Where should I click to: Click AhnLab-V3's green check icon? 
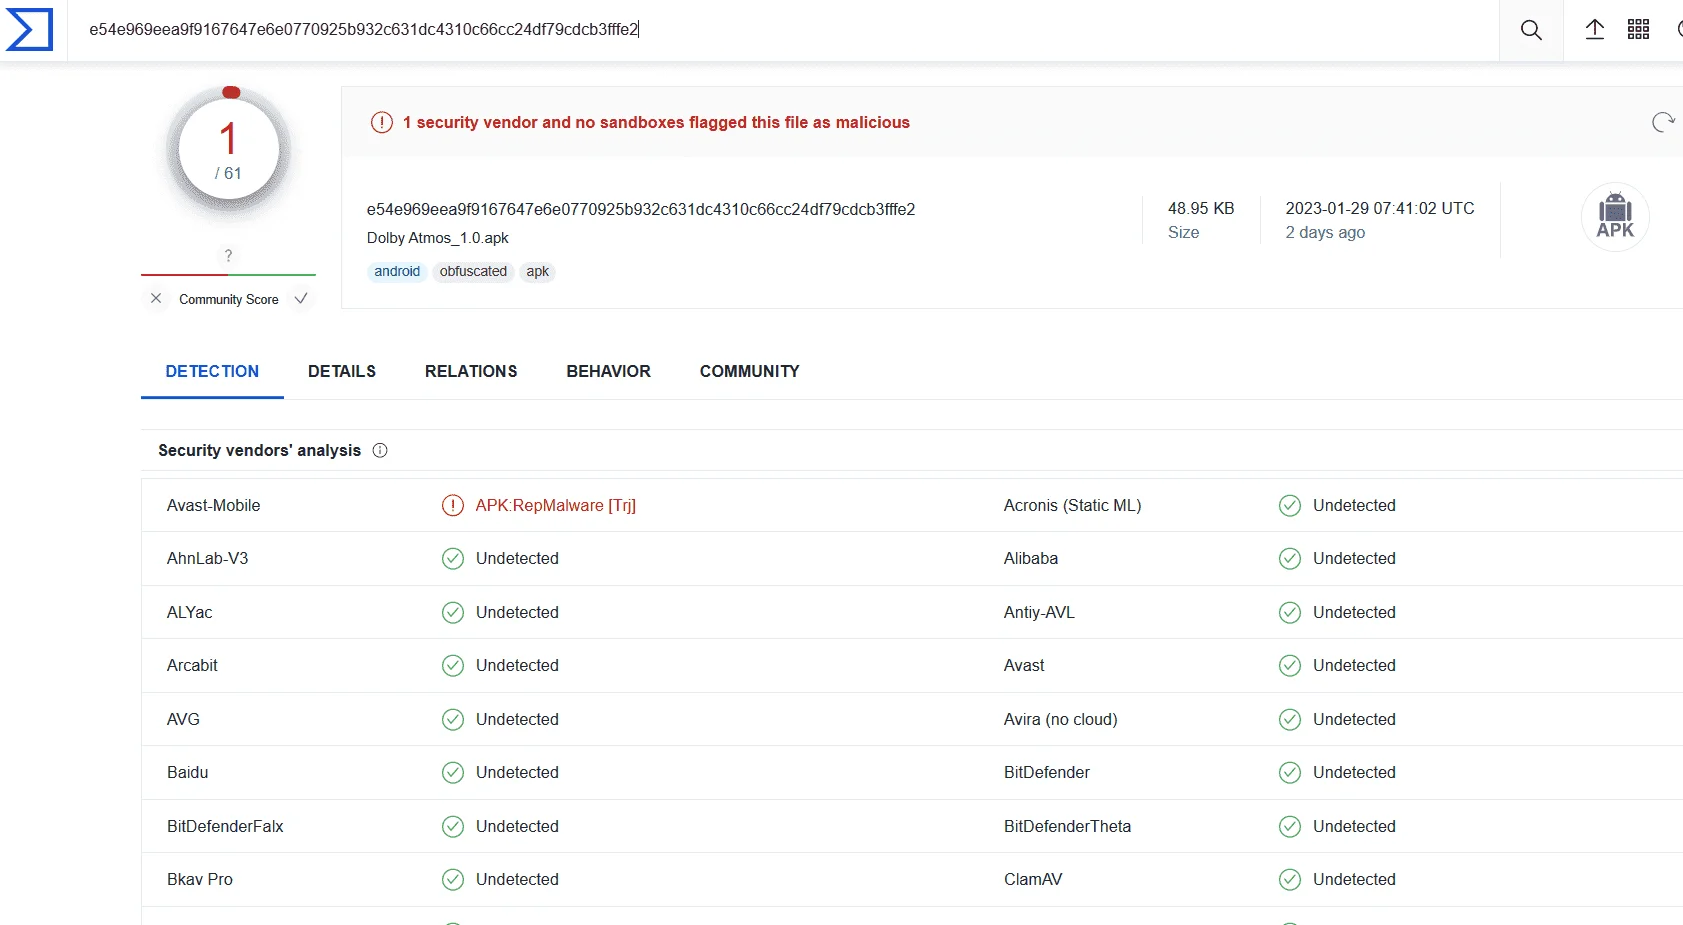453,558
